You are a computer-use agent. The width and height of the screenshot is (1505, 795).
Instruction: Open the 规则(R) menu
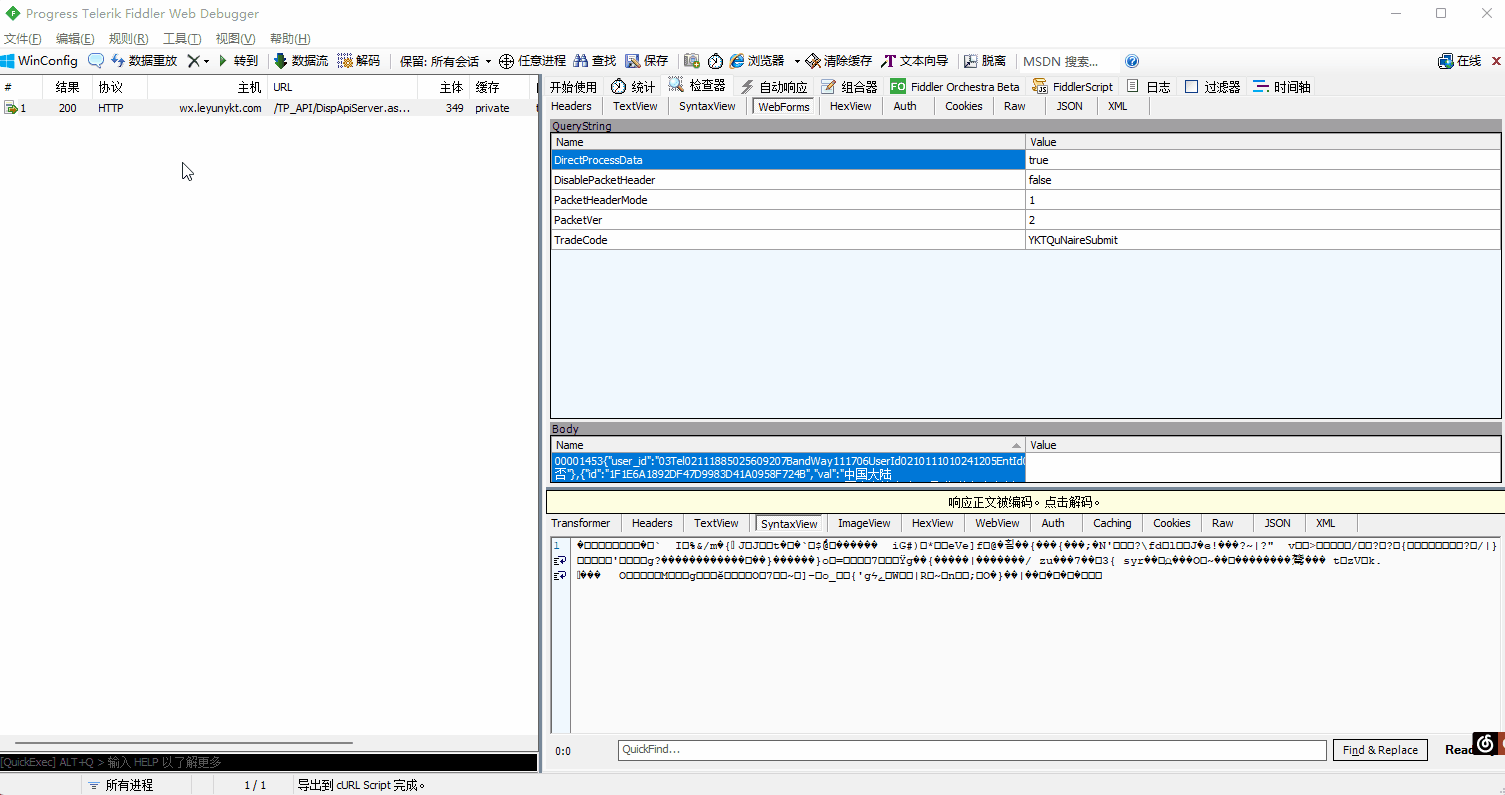point(128,39)
